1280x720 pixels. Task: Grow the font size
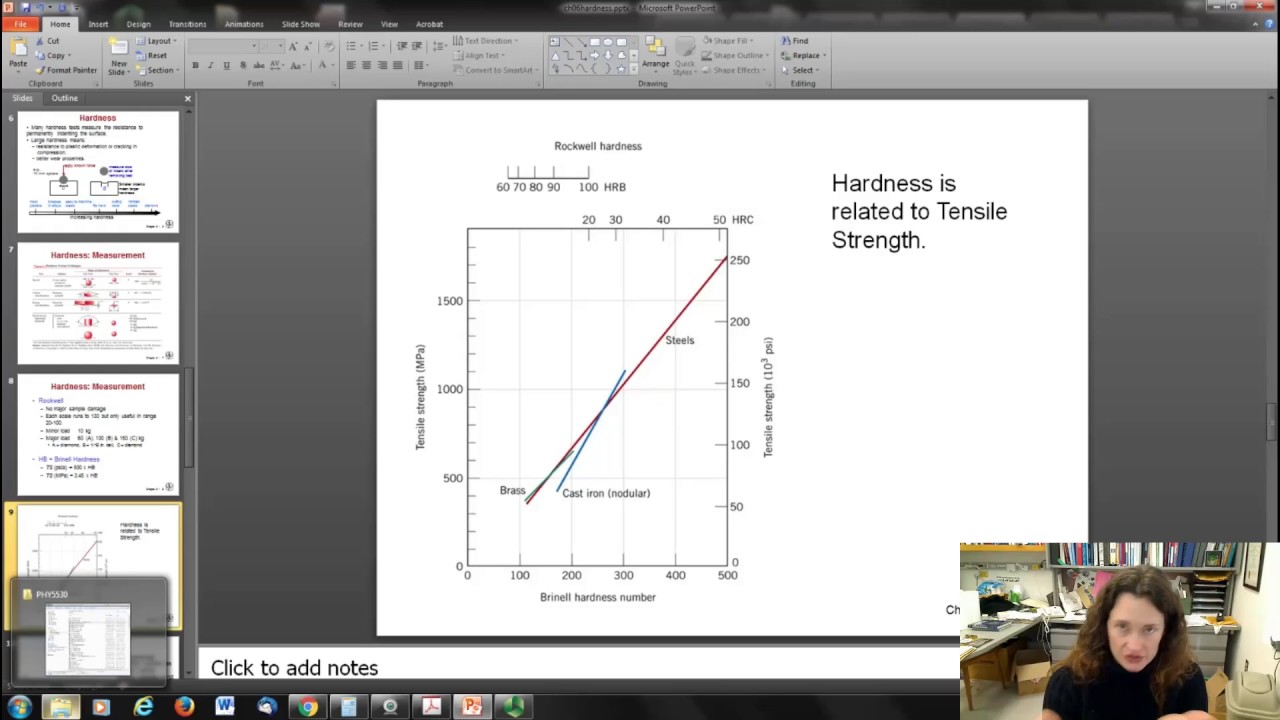[x=293, y=46]
